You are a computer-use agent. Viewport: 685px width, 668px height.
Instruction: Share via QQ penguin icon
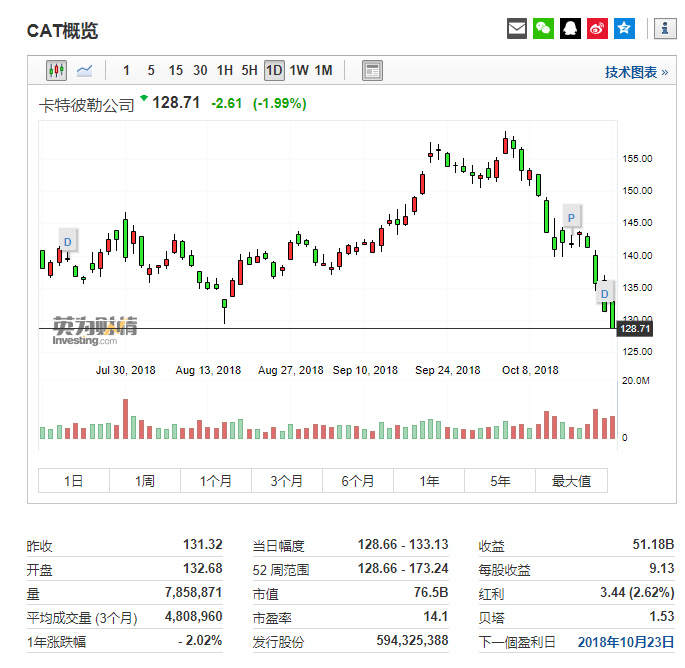[x=570, y=28]
